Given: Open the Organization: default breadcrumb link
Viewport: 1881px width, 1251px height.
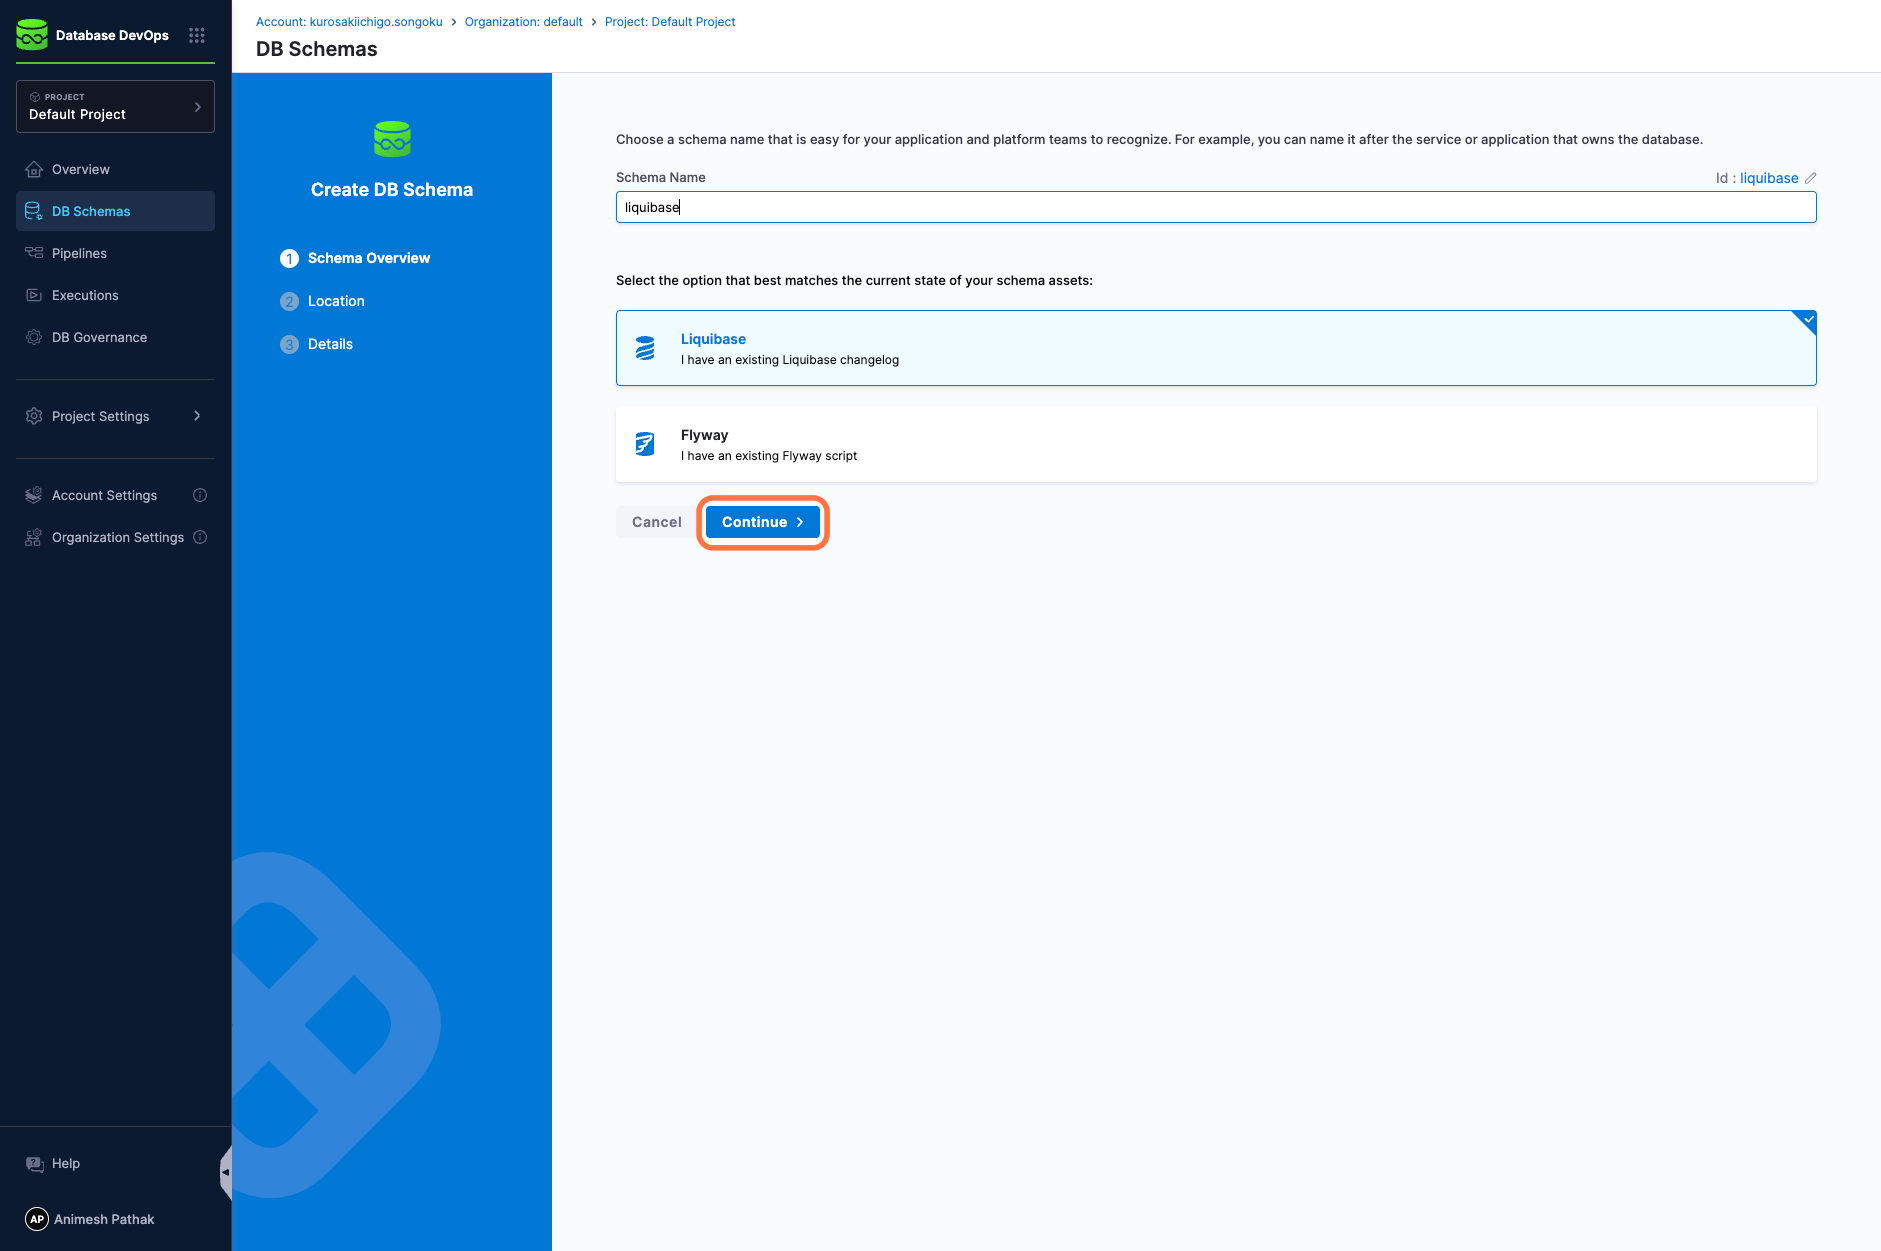Looking at the screenshot, I should pyautogui.click(x=524, y=21).
